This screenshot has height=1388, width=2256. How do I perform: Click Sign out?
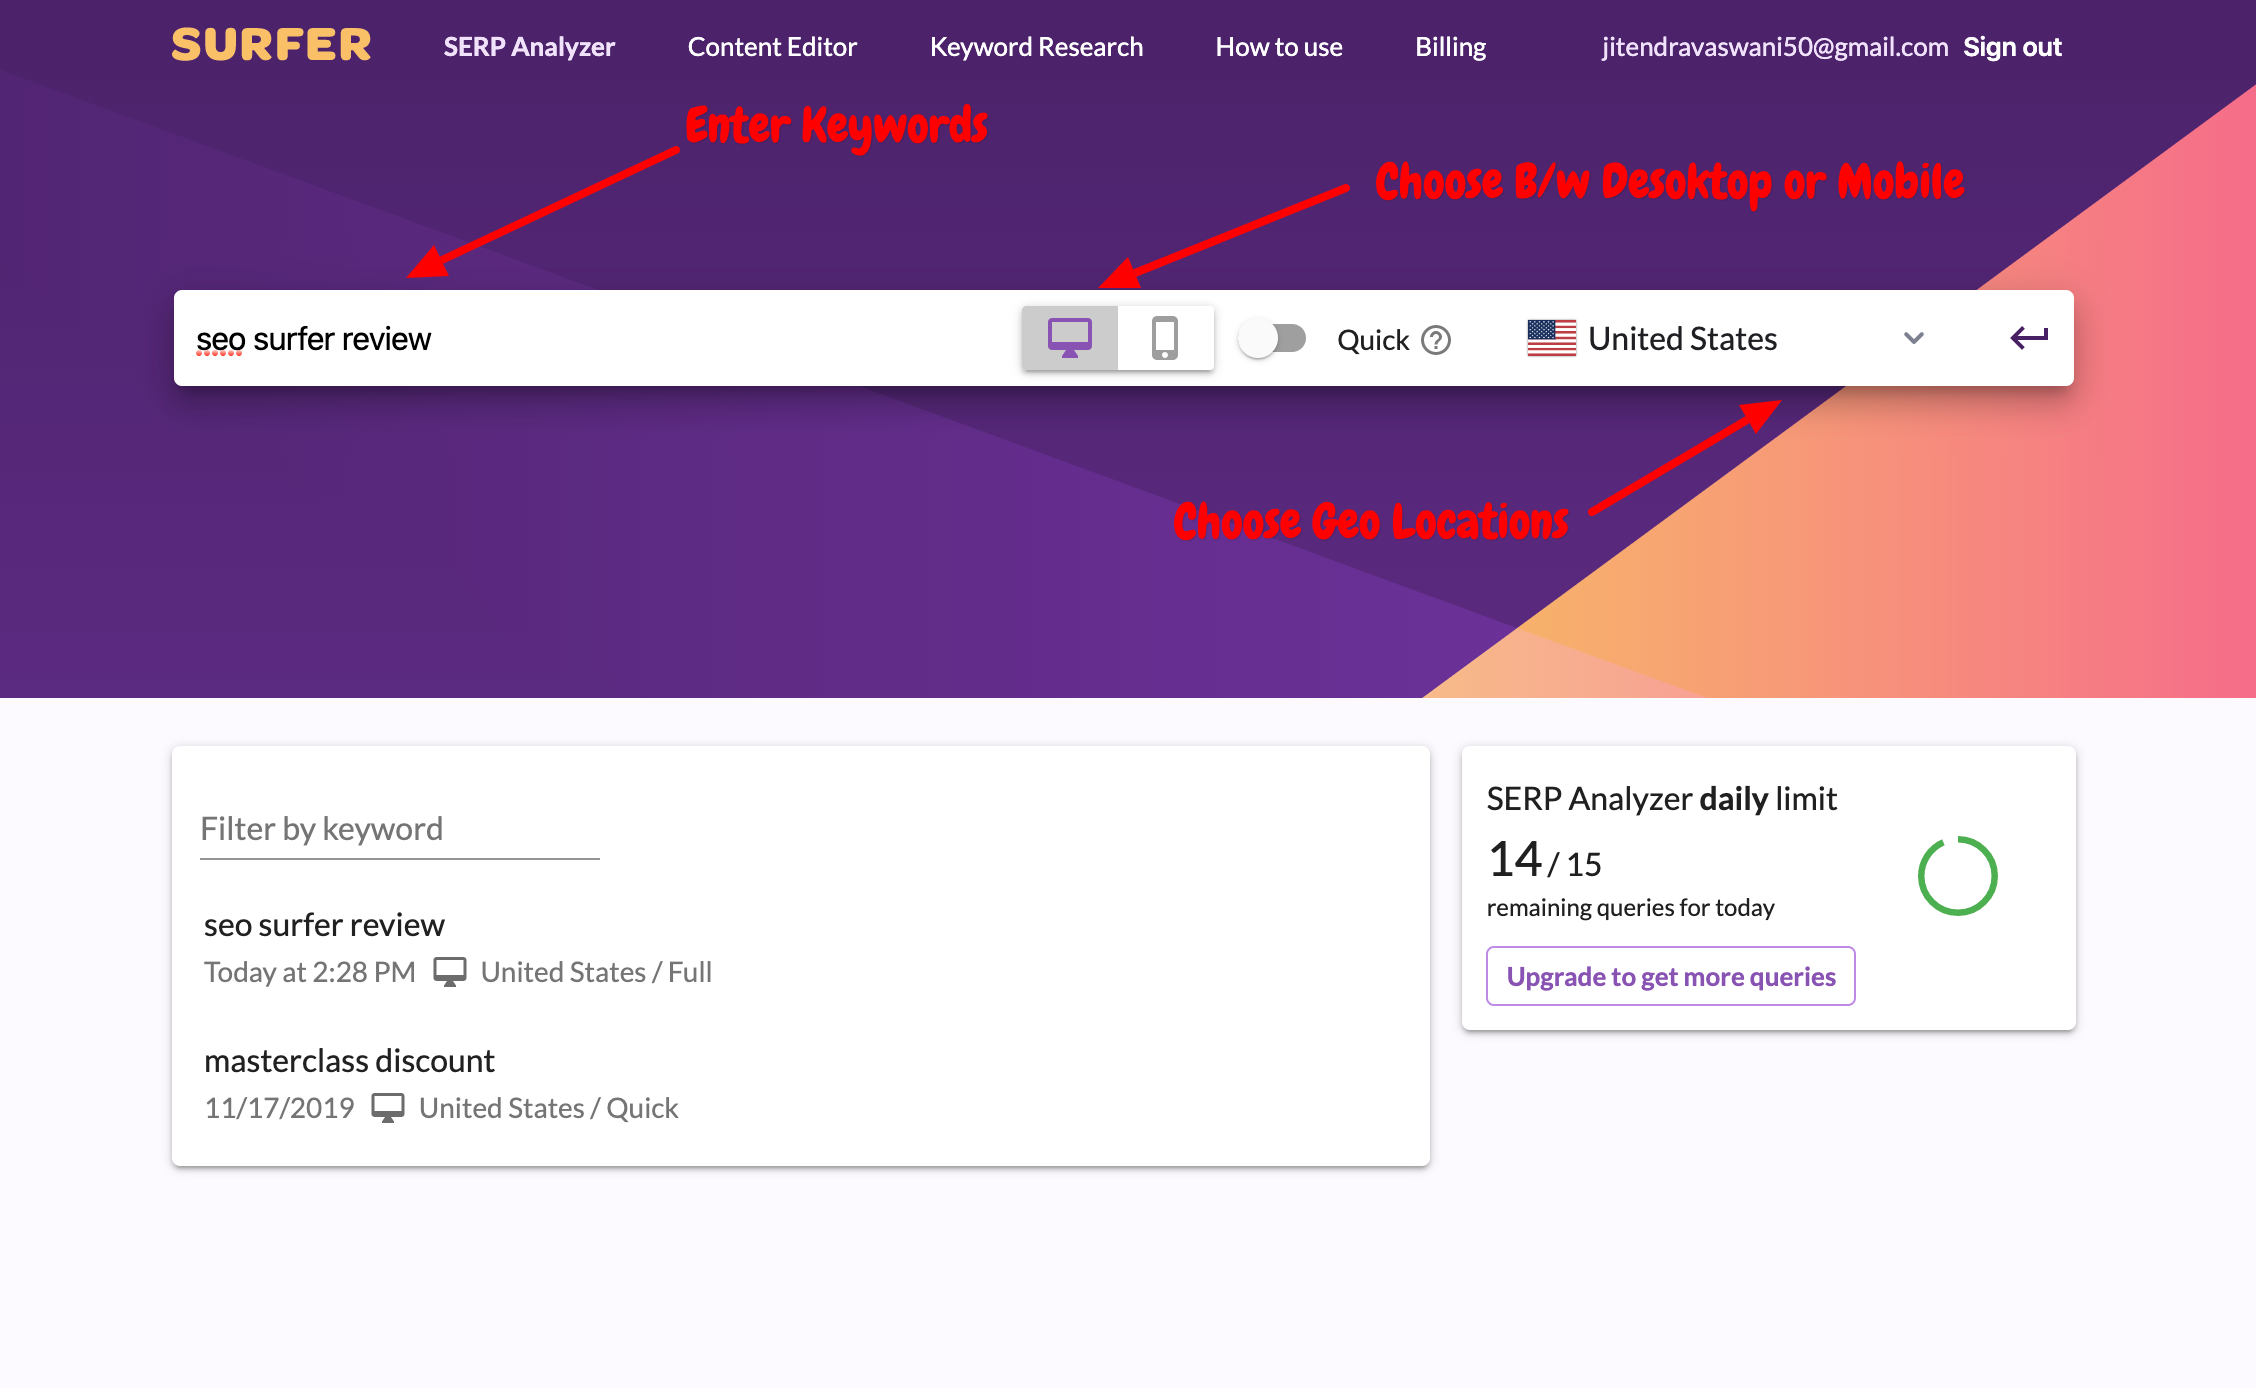[2011, 46]
